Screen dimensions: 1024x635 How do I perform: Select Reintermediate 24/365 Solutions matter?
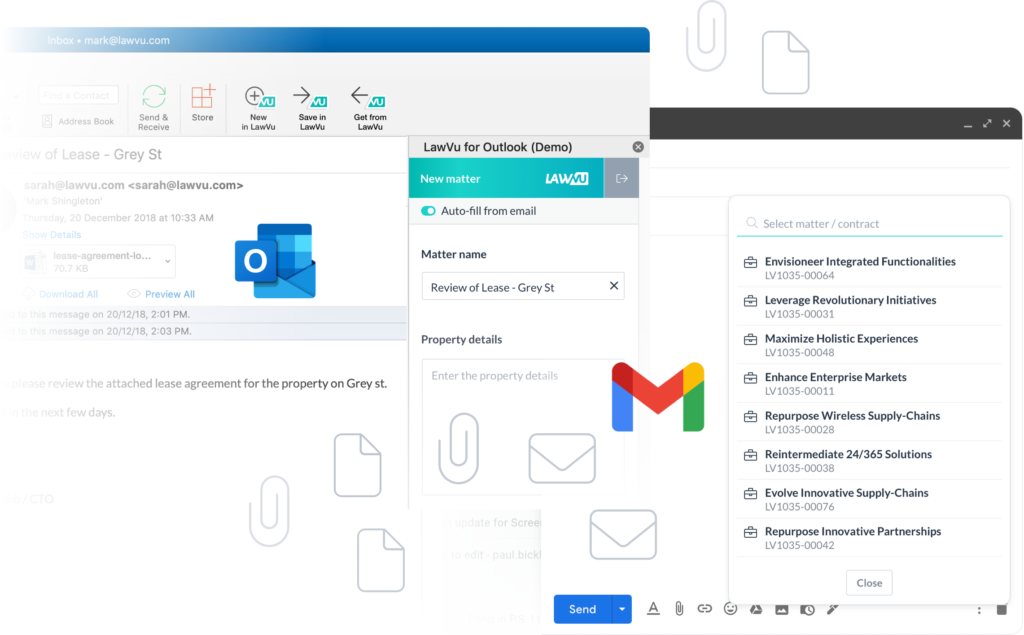pyautogui.click(x=869, y=461)
